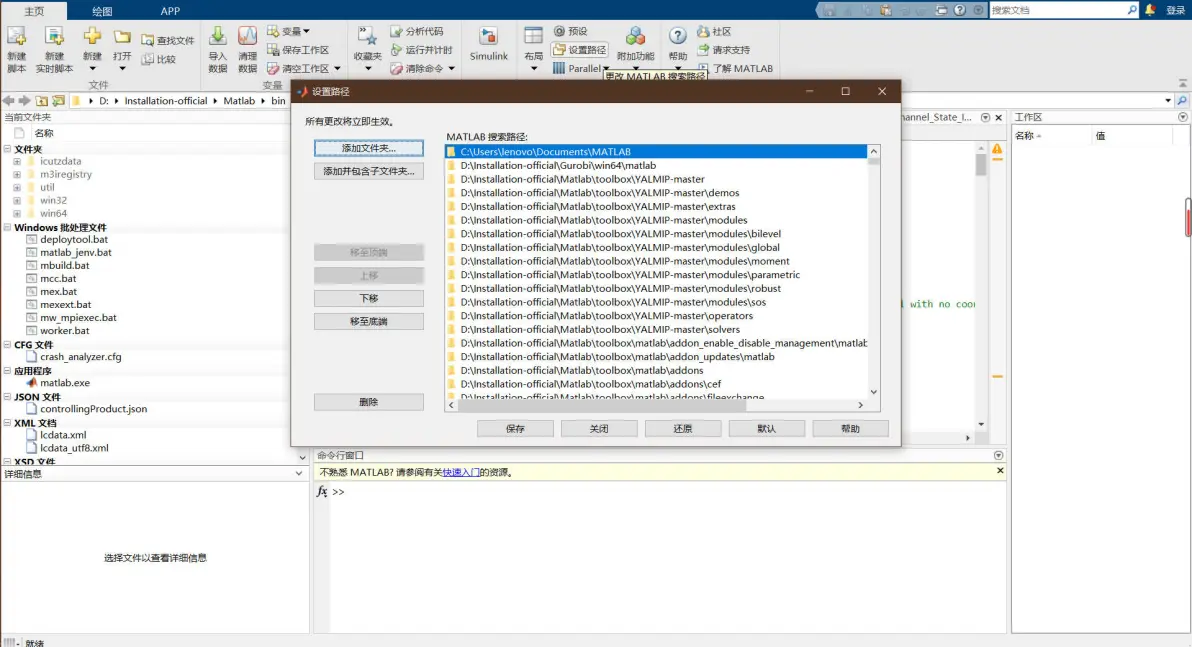Go forward using the address bar forward arrow
This screenshot has height=647, width=1192.
24,100
